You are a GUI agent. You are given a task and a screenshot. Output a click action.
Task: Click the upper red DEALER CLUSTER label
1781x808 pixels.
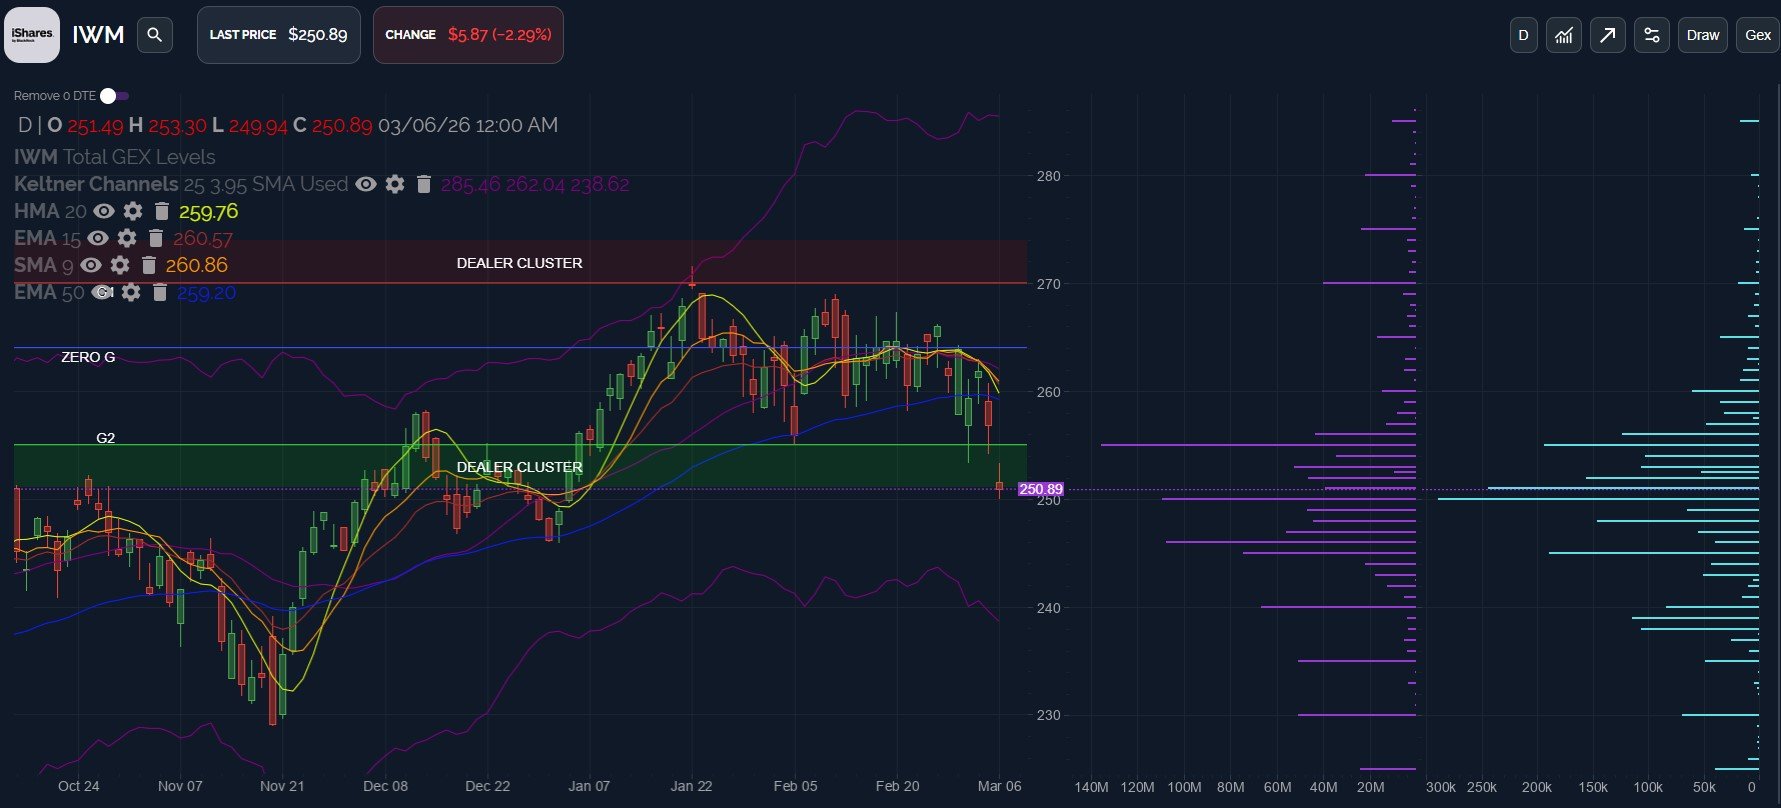click(x=519, y=263)
